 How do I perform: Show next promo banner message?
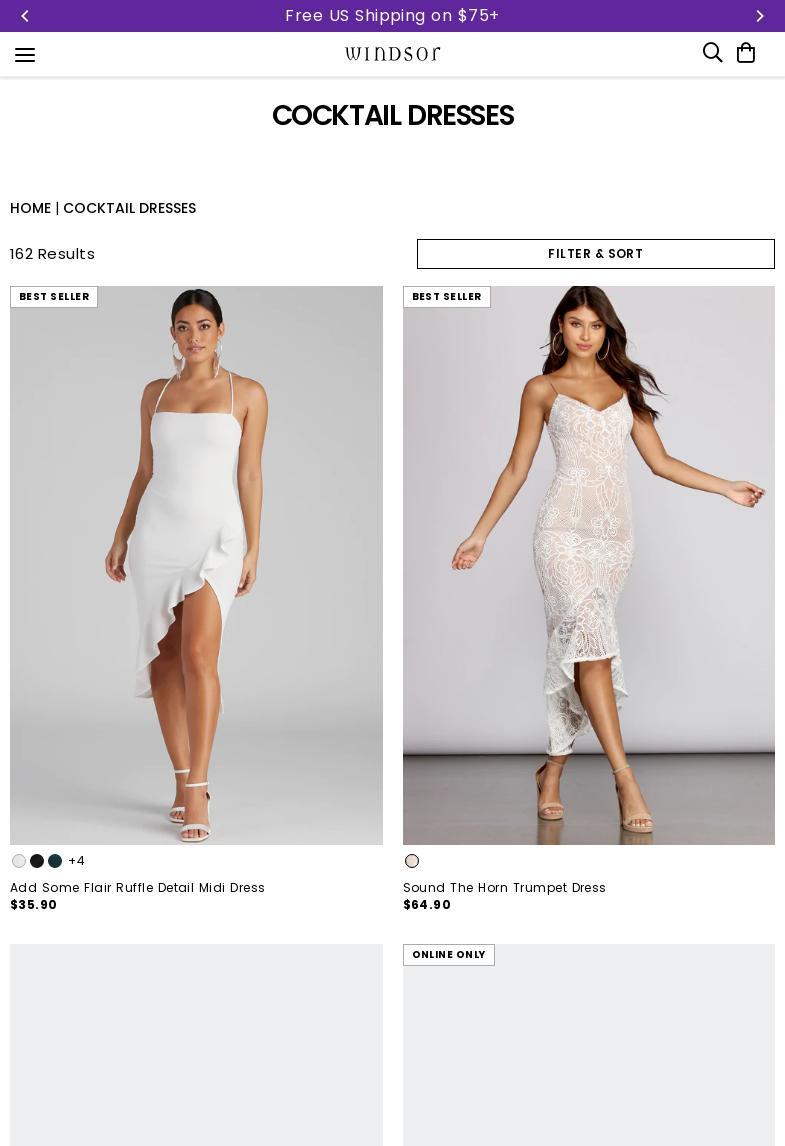[760, 16]
